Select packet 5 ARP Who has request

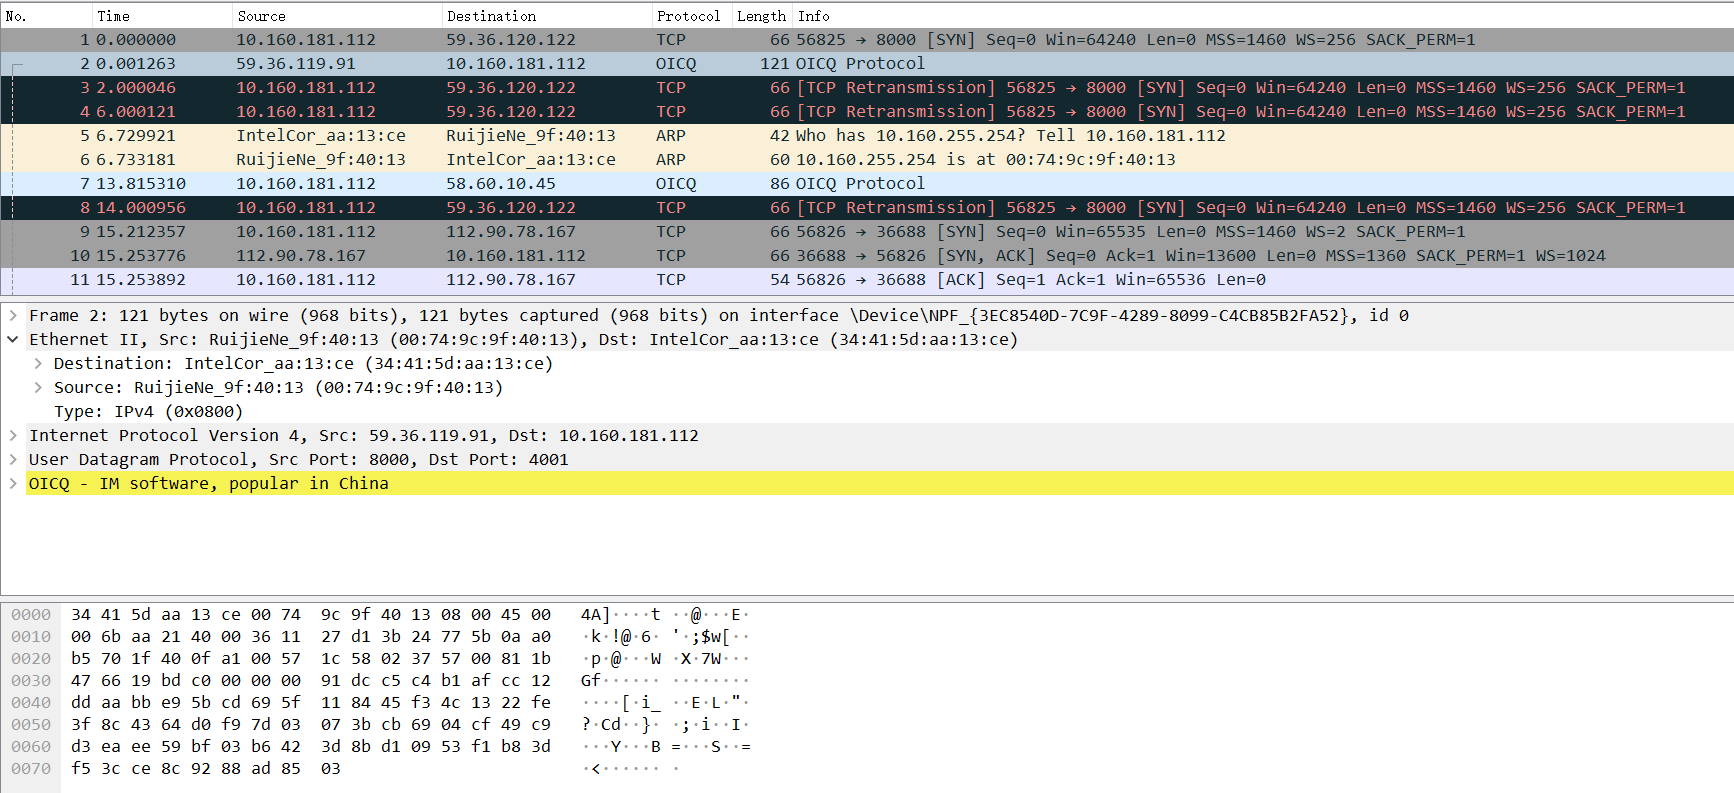[x=867, y=136]
